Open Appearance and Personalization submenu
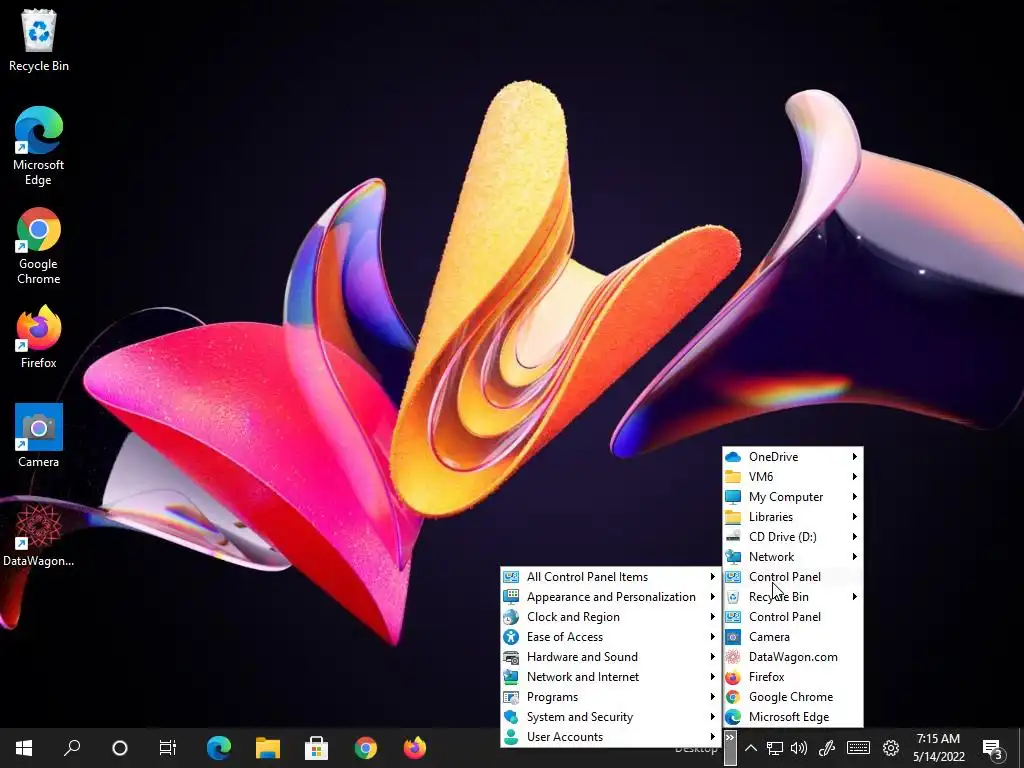This screenshot has height=768, width=1024. point(610,597)
